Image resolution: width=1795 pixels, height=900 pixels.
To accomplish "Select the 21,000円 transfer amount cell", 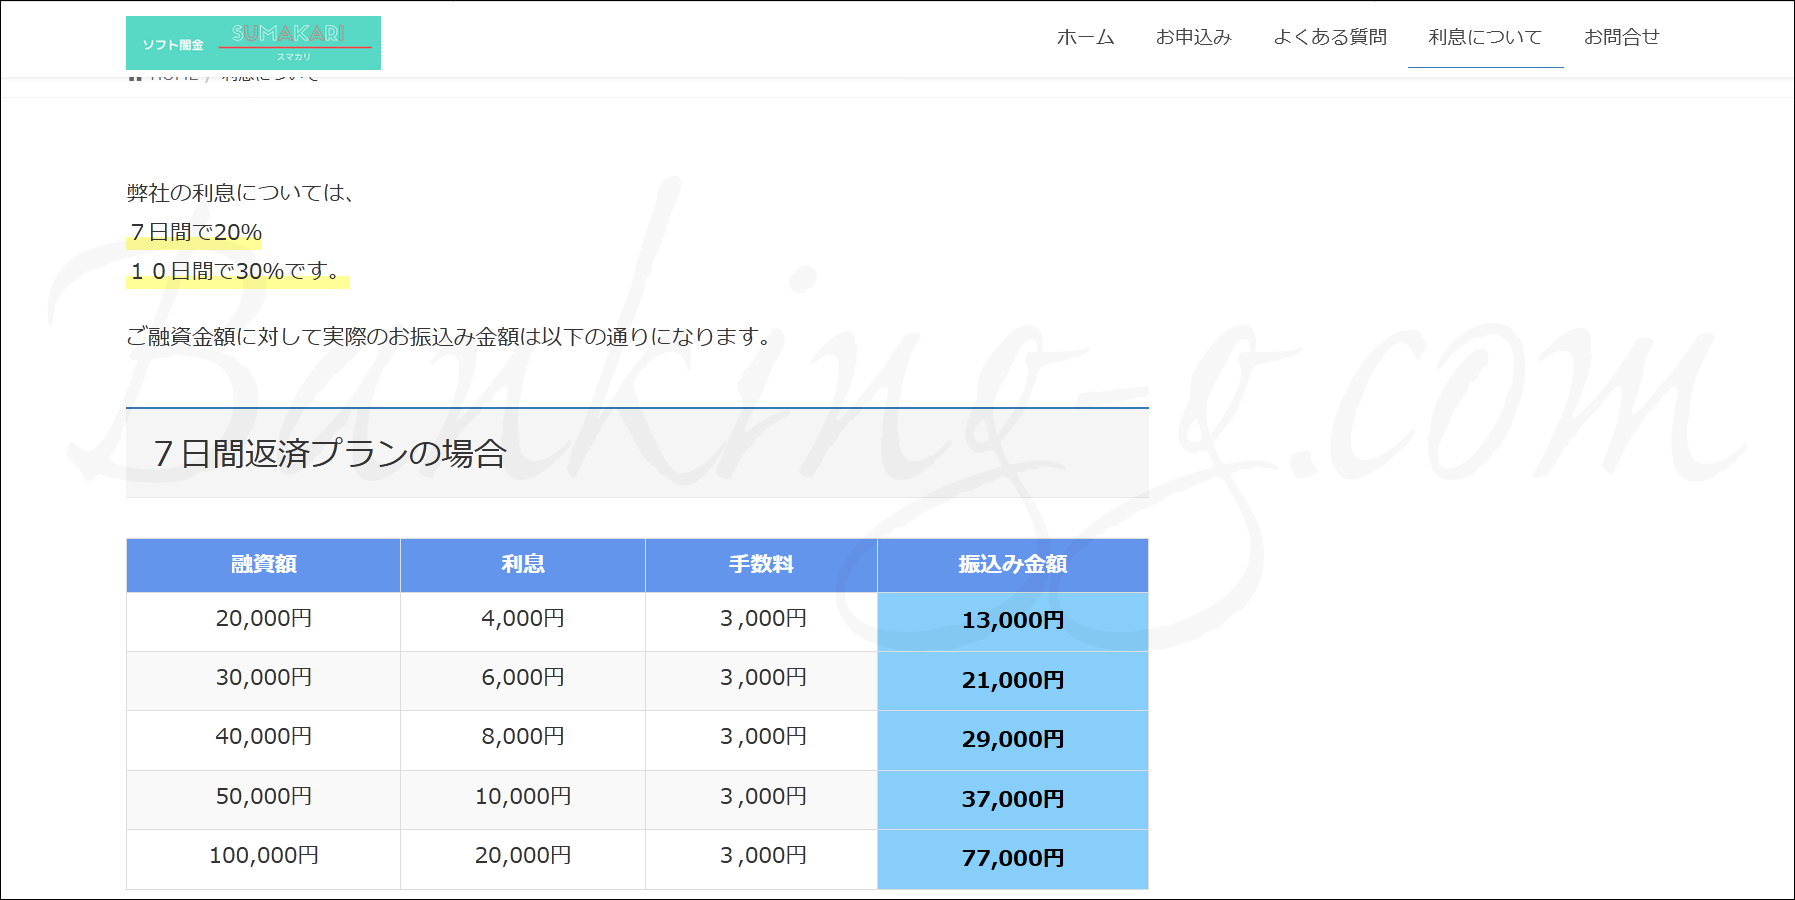I will [1012, 681].
